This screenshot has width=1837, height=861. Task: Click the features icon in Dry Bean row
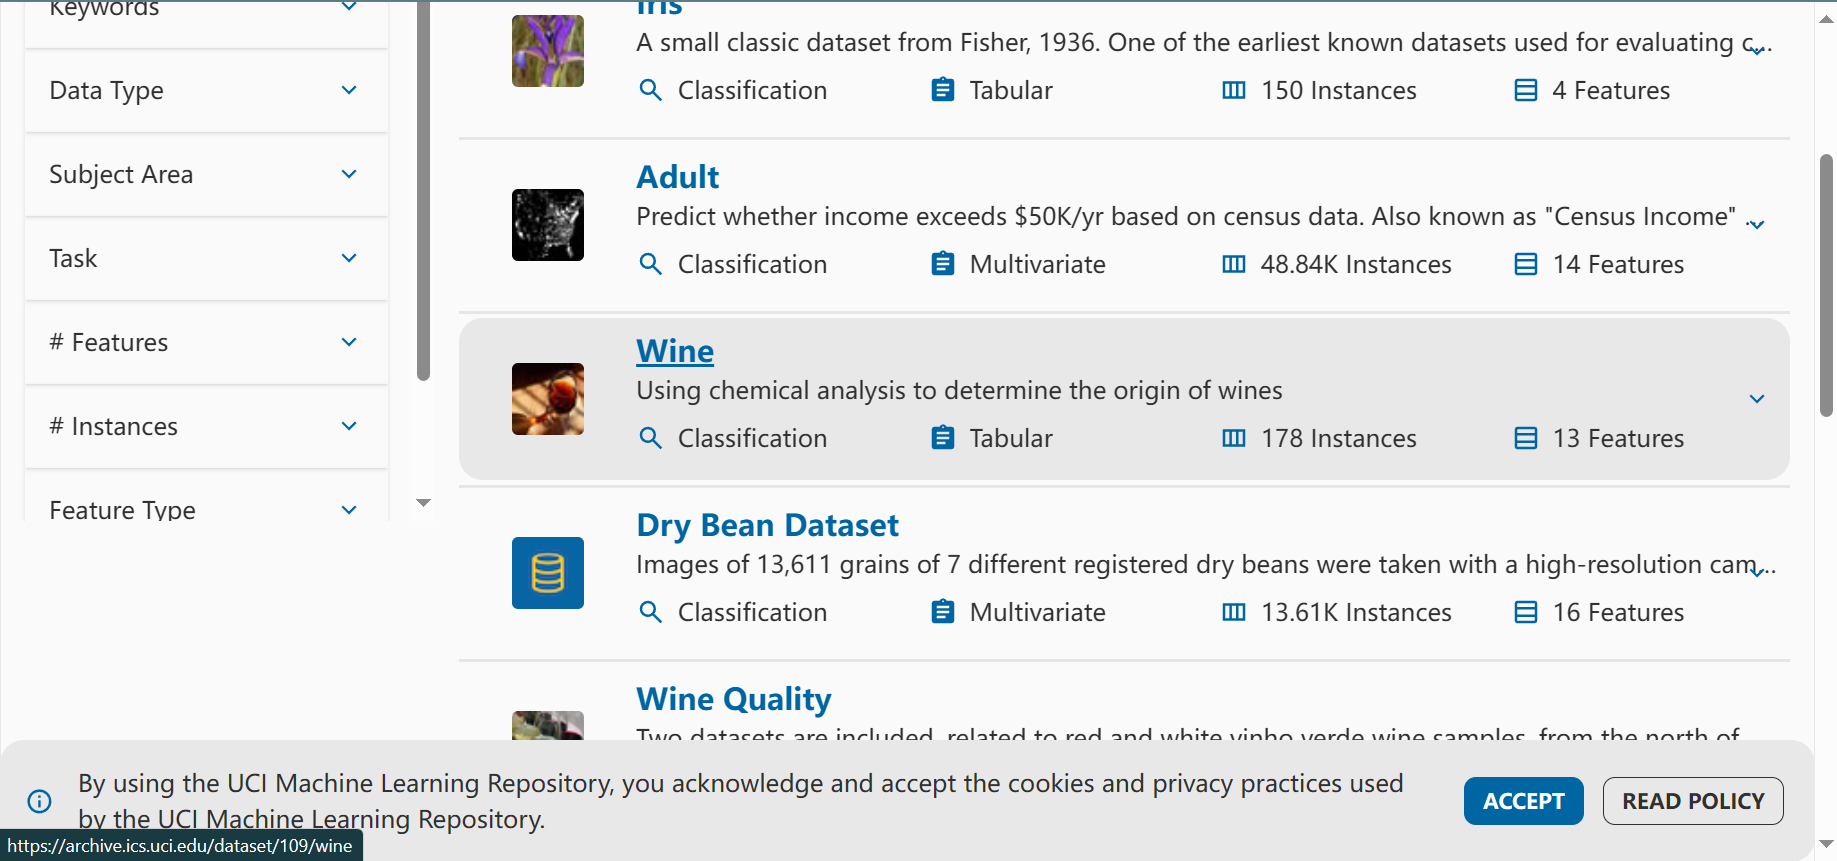coord(1525,612)
